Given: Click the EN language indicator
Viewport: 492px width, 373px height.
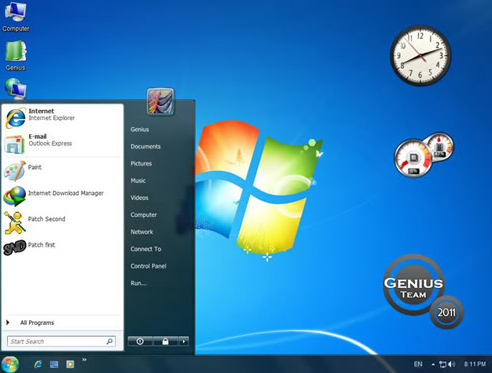Looking at the screenshot, I should (x=418, y=364).
